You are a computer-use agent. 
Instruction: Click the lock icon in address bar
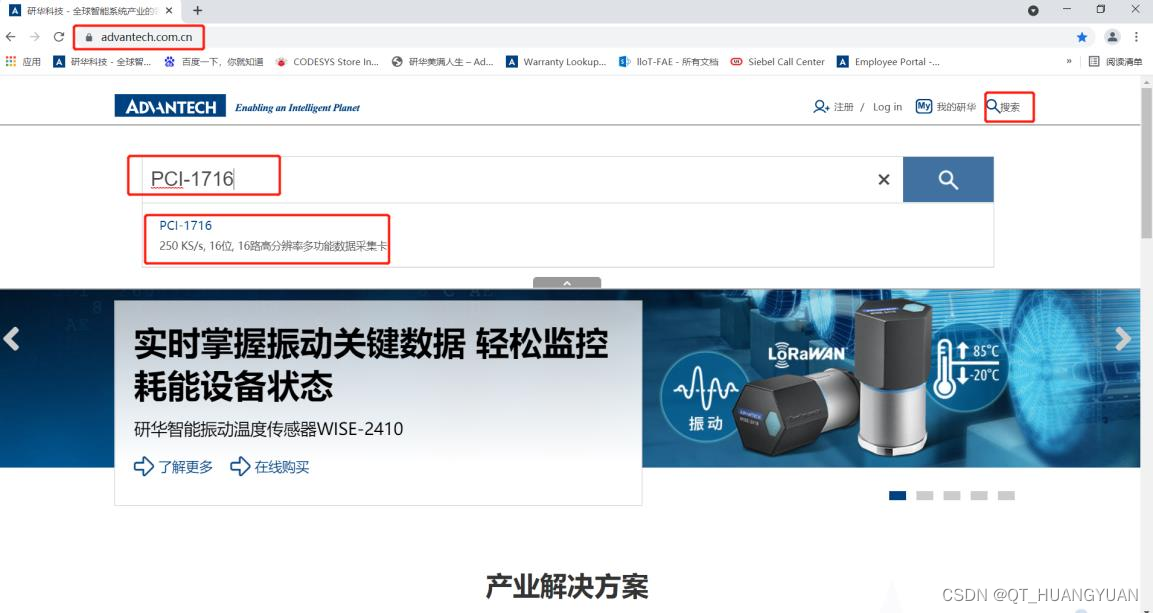pos(89,37)
